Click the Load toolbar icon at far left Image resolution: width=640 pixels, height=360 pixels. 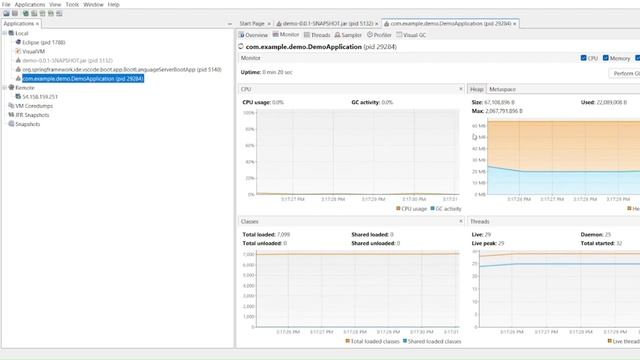[6, 13]
